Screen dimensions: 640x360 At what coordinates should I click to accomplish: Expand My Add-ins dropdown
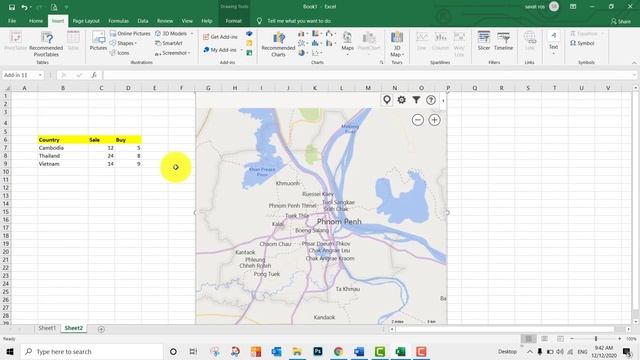pos(242,50)
